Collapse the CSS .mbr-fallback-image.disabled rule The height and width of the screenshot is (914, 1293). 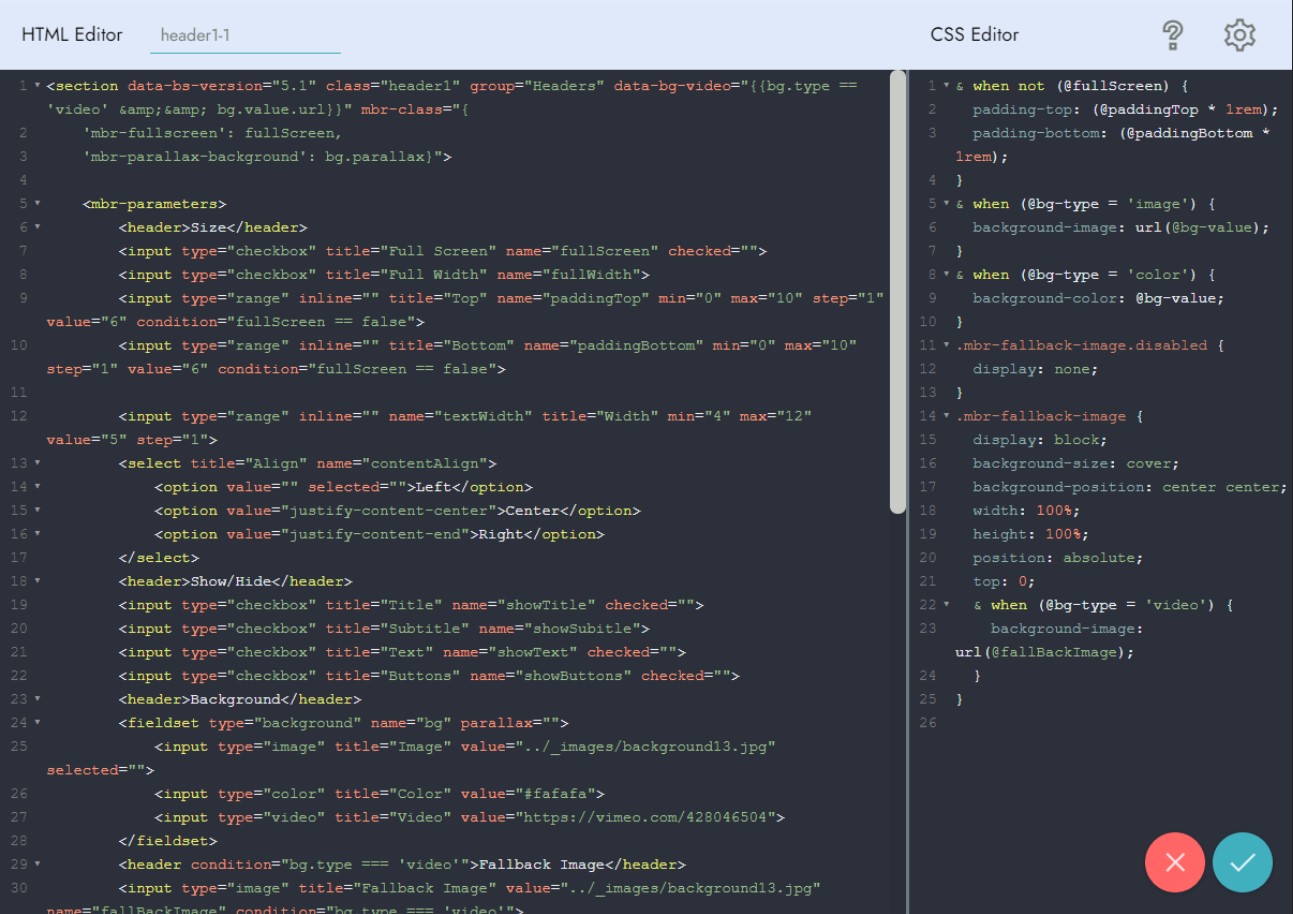pyautogui.click(x=946, y=345)
